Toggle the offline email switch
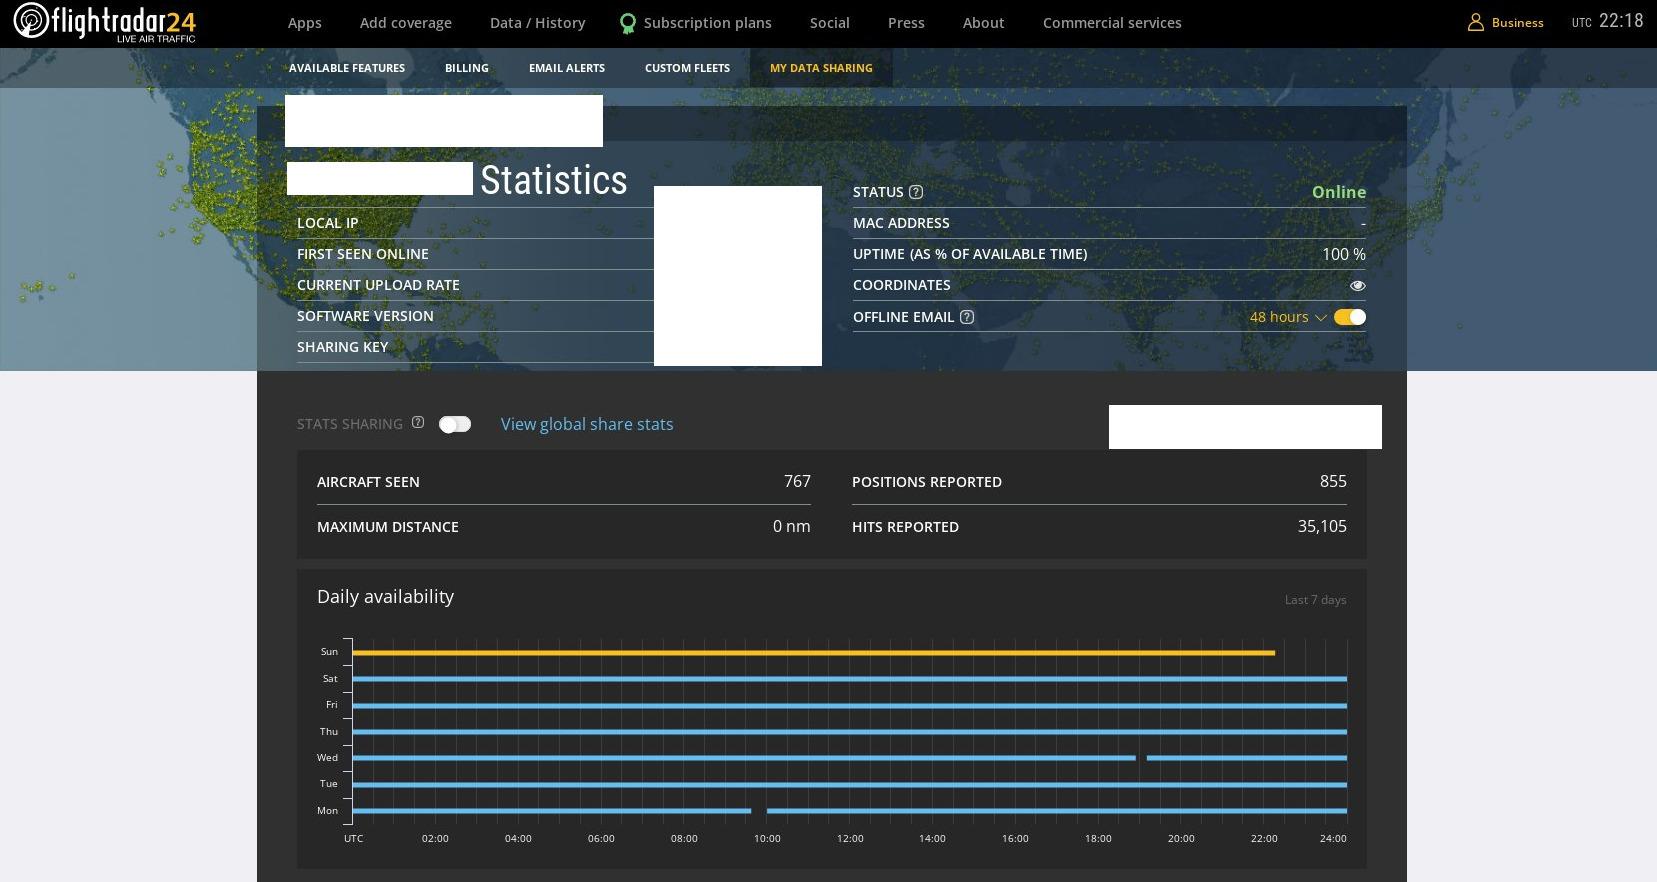Viewport: 1657px width, 882px height. [1350, 317]
